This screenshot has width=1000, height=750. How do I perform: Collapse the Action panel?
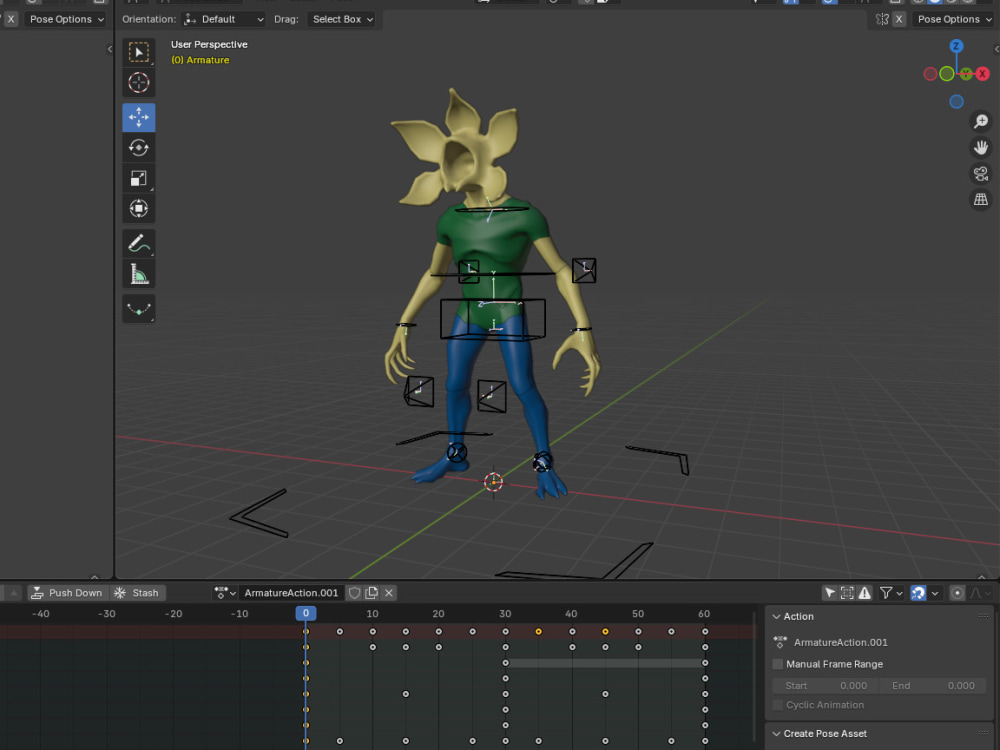tap(776, 617)
